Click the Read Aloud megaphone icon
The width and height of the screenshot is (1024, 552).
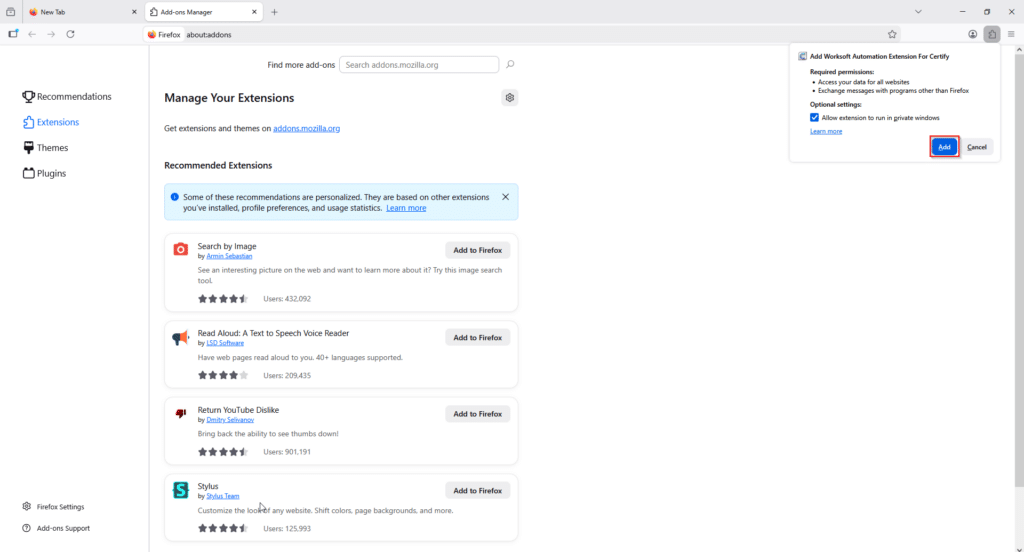click(181, 337)
